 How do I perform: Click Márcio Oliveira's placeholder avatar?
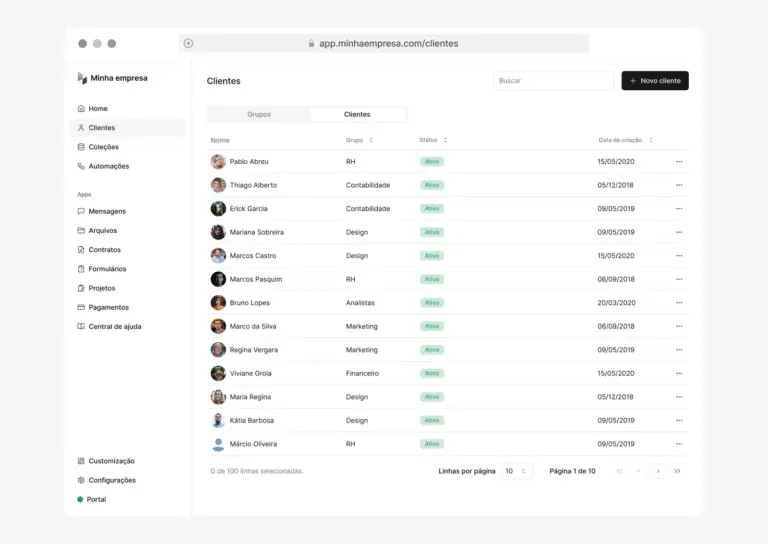click(x=218, y=444)
